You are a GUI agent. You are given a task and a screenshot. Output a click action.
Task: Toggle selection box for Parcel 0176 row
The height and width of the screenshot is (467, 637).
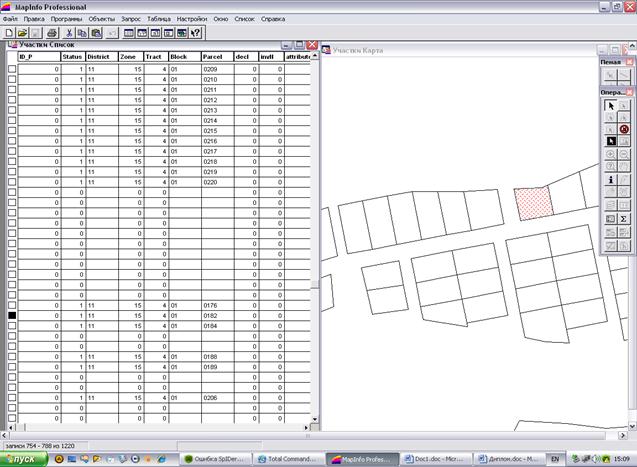pyautogui.click(x=12, y=305)
